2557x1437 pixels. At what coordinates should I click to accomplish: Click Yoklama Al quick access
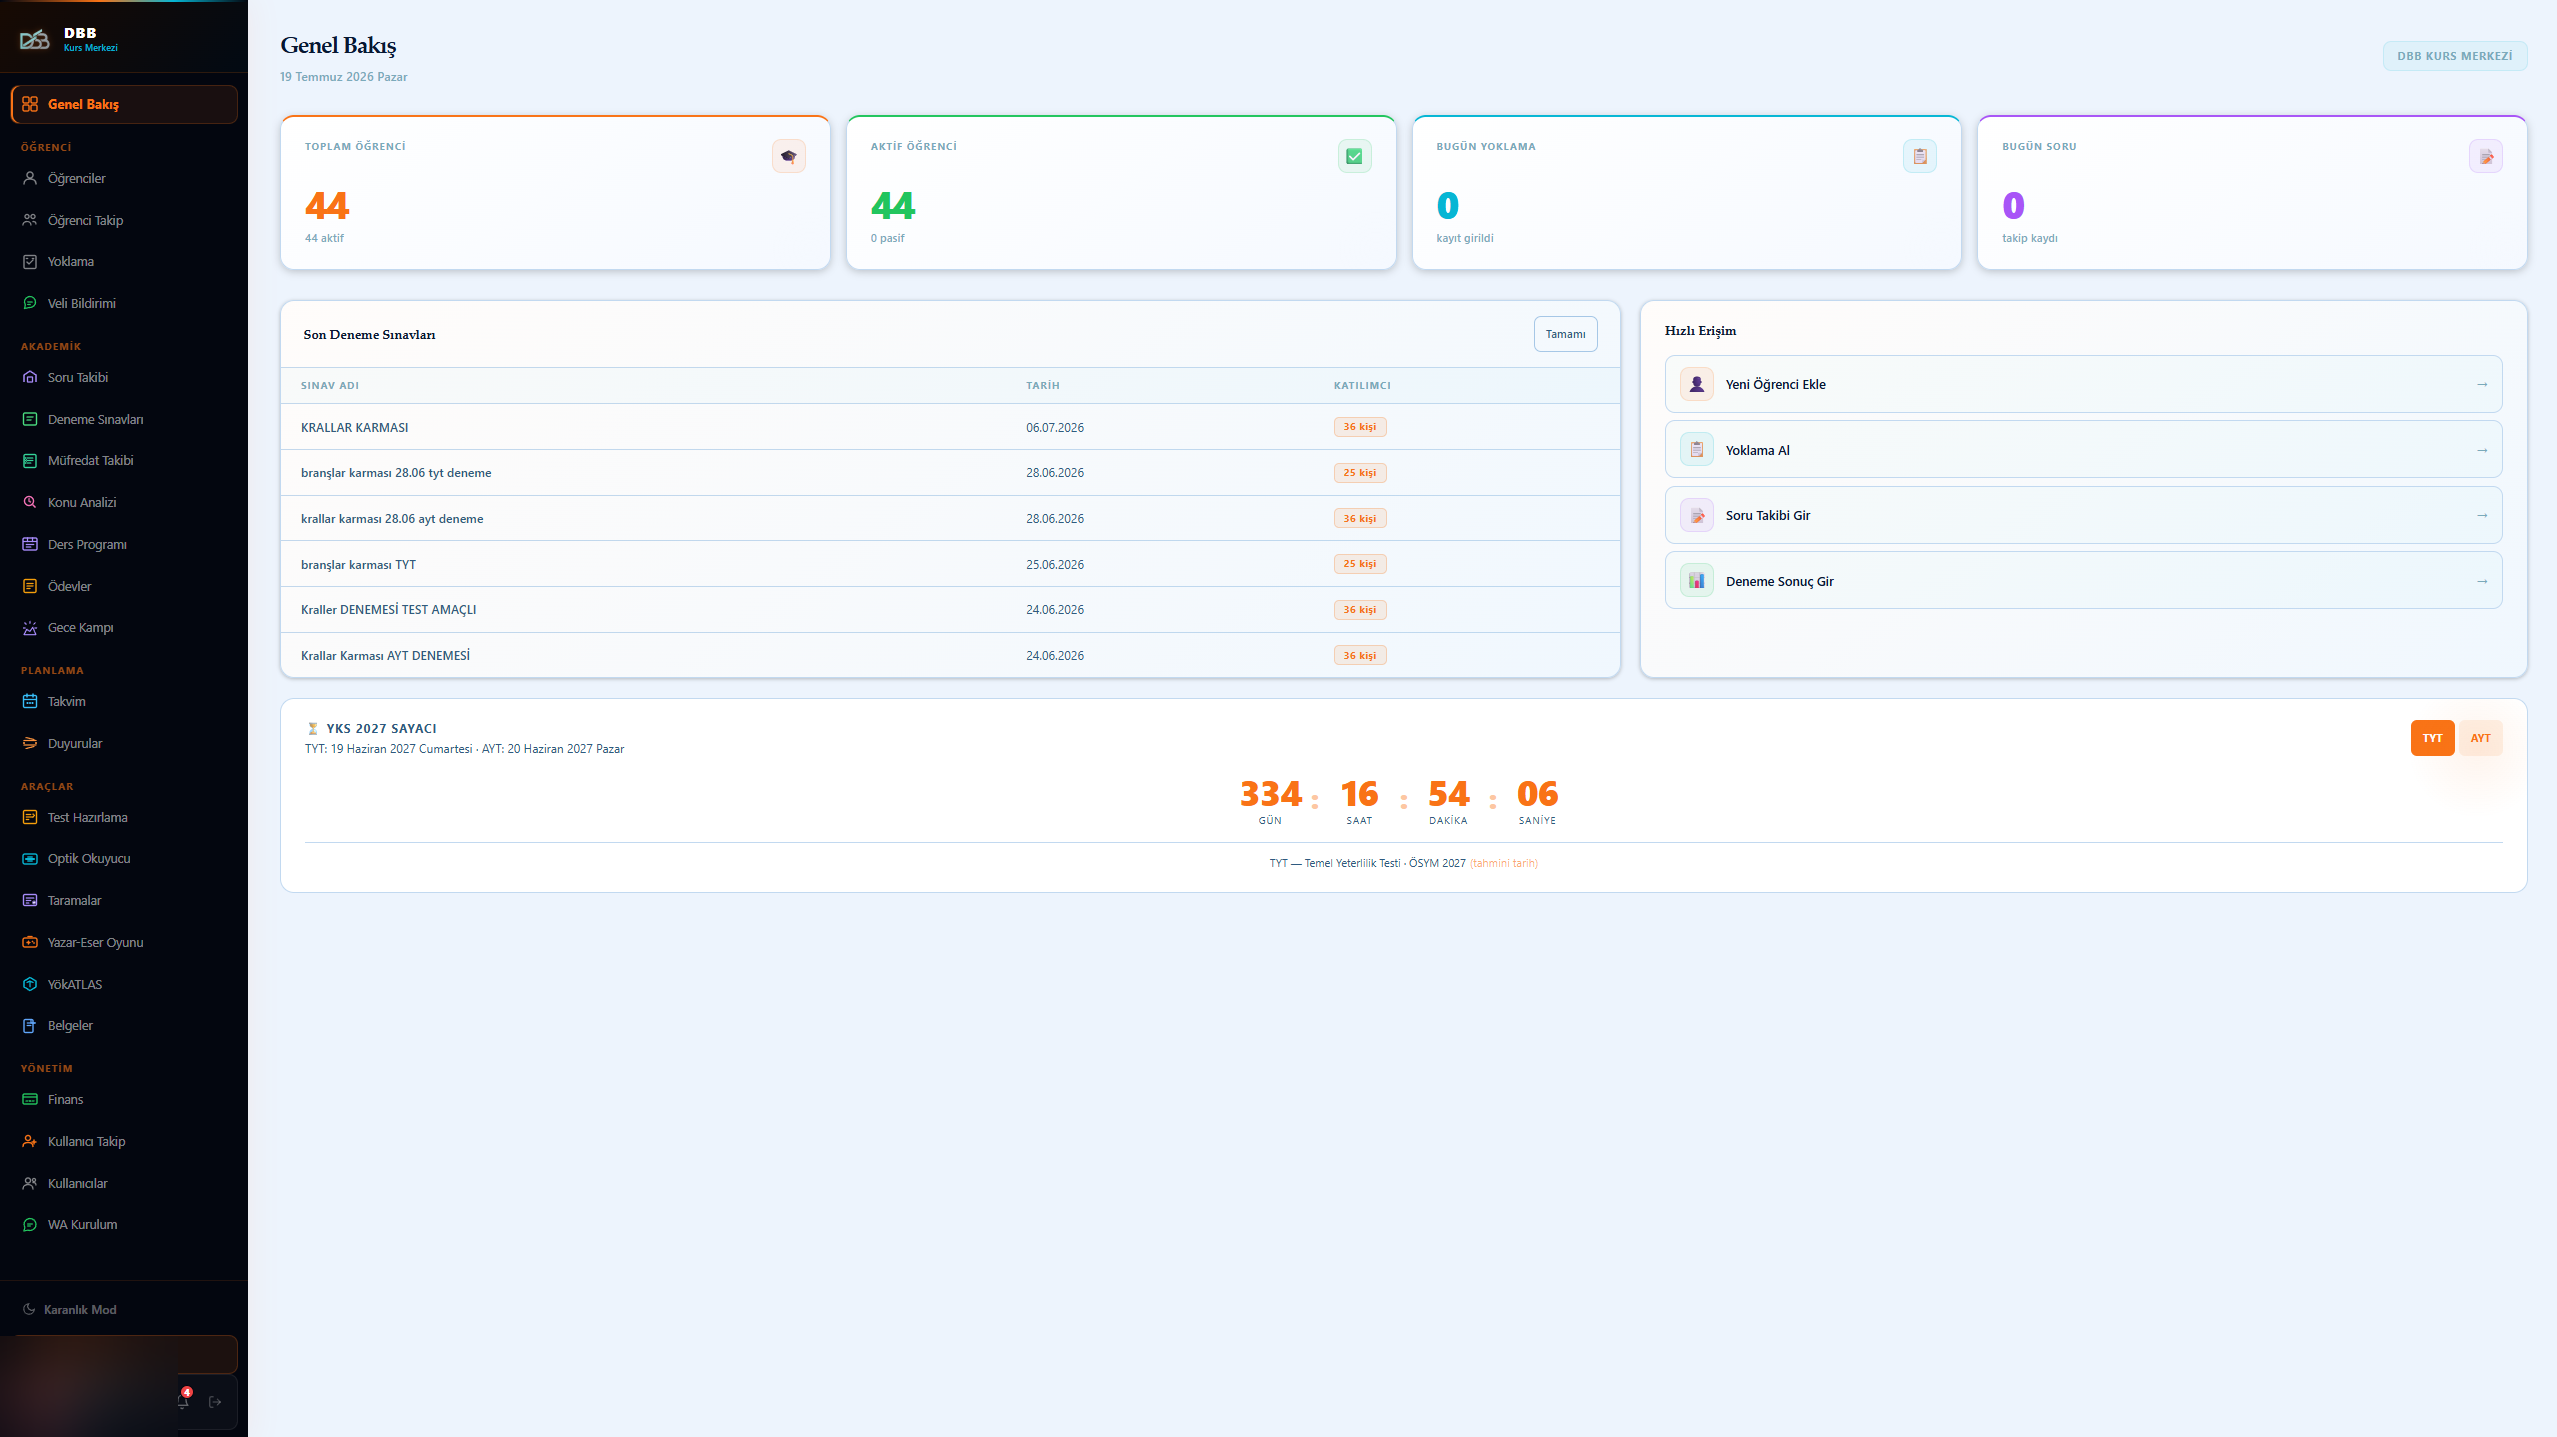point(2083,450)
